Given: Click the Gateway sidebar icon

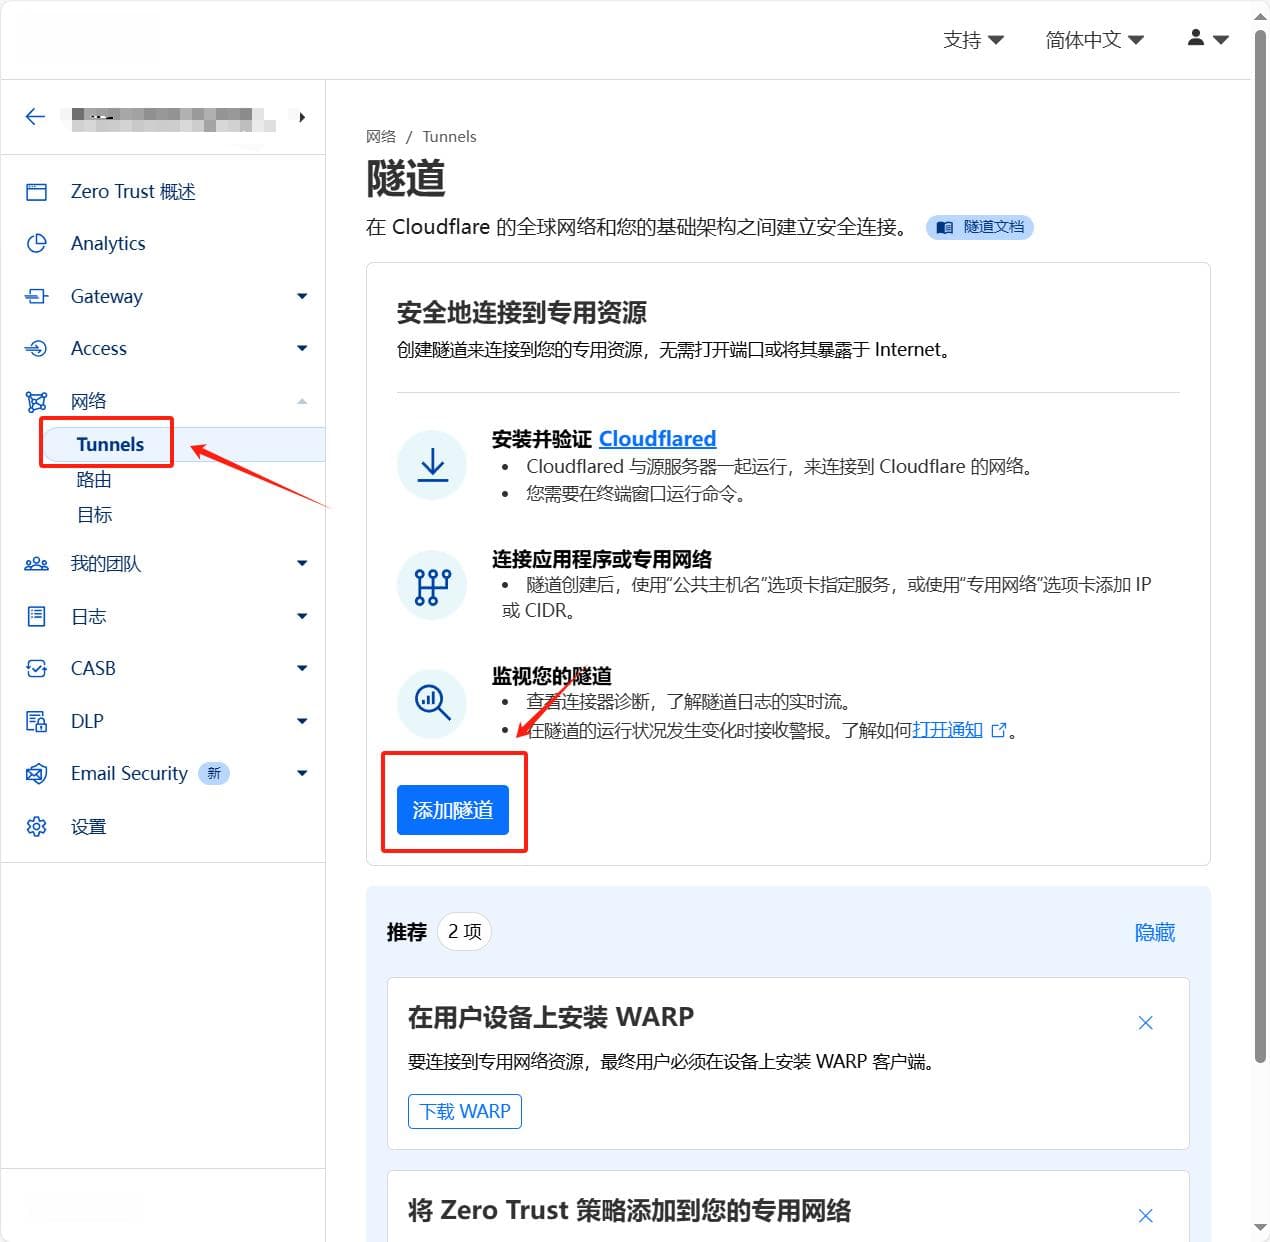Looking at the screenshot, I should (x=36, y=296).
